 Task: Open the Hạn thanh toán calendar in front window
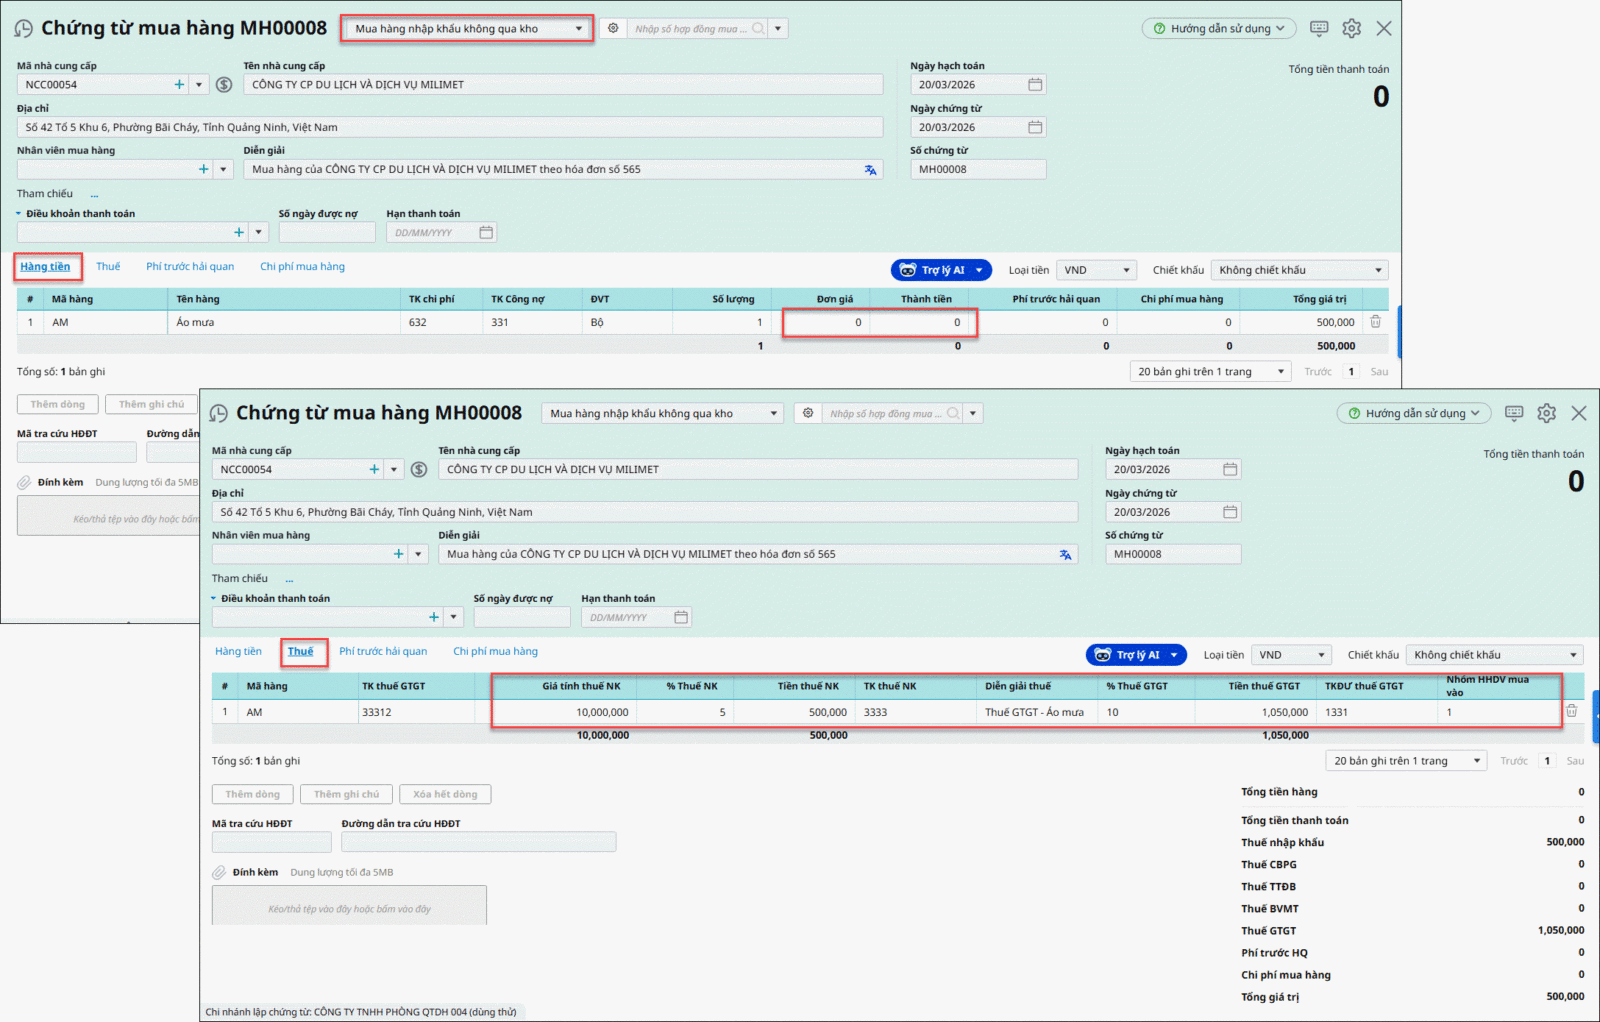pos(681,618)
